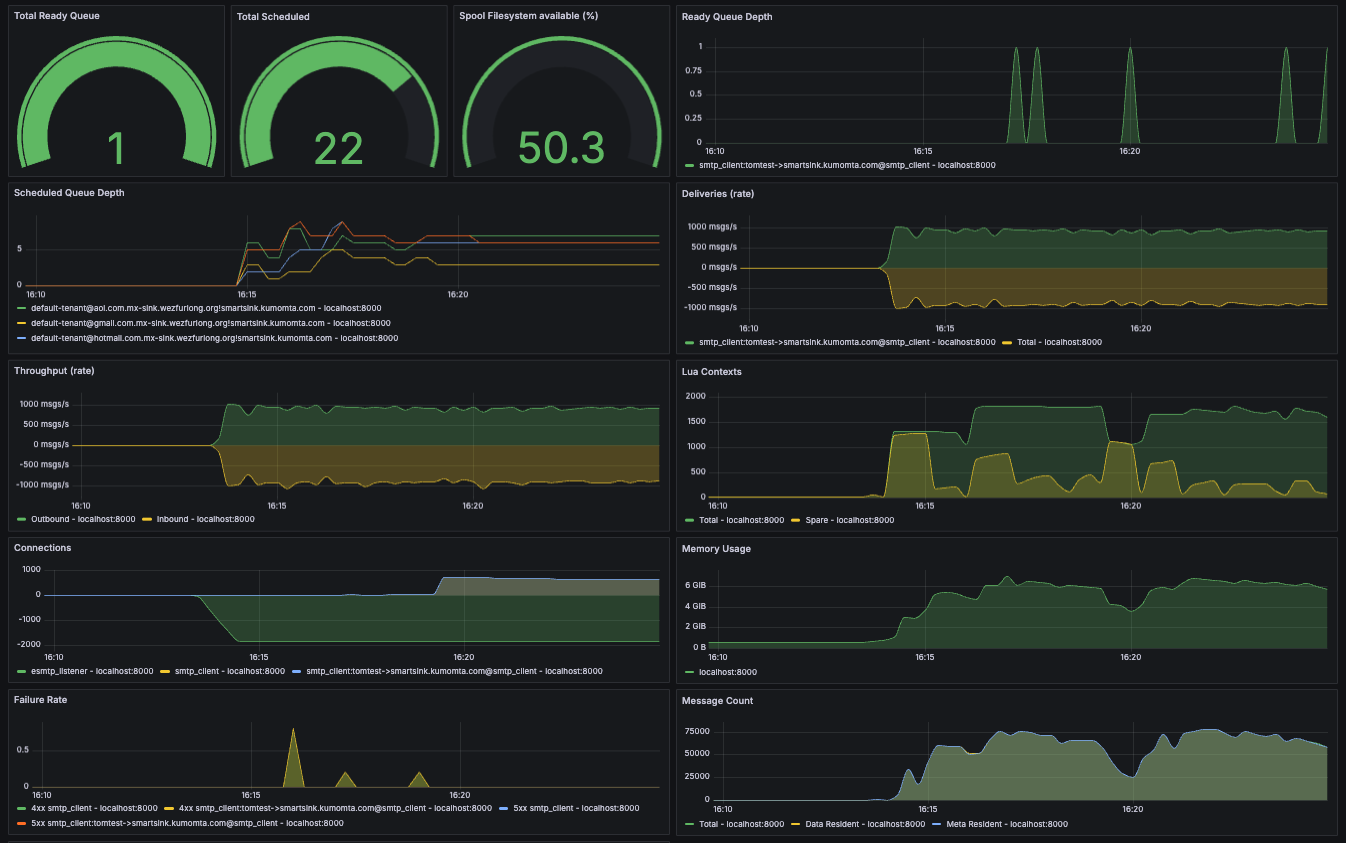Toggle Meta Resident series in Message Count legend
The height and width of the screenshot is (843, 1346).
(x=1007, y=824)
